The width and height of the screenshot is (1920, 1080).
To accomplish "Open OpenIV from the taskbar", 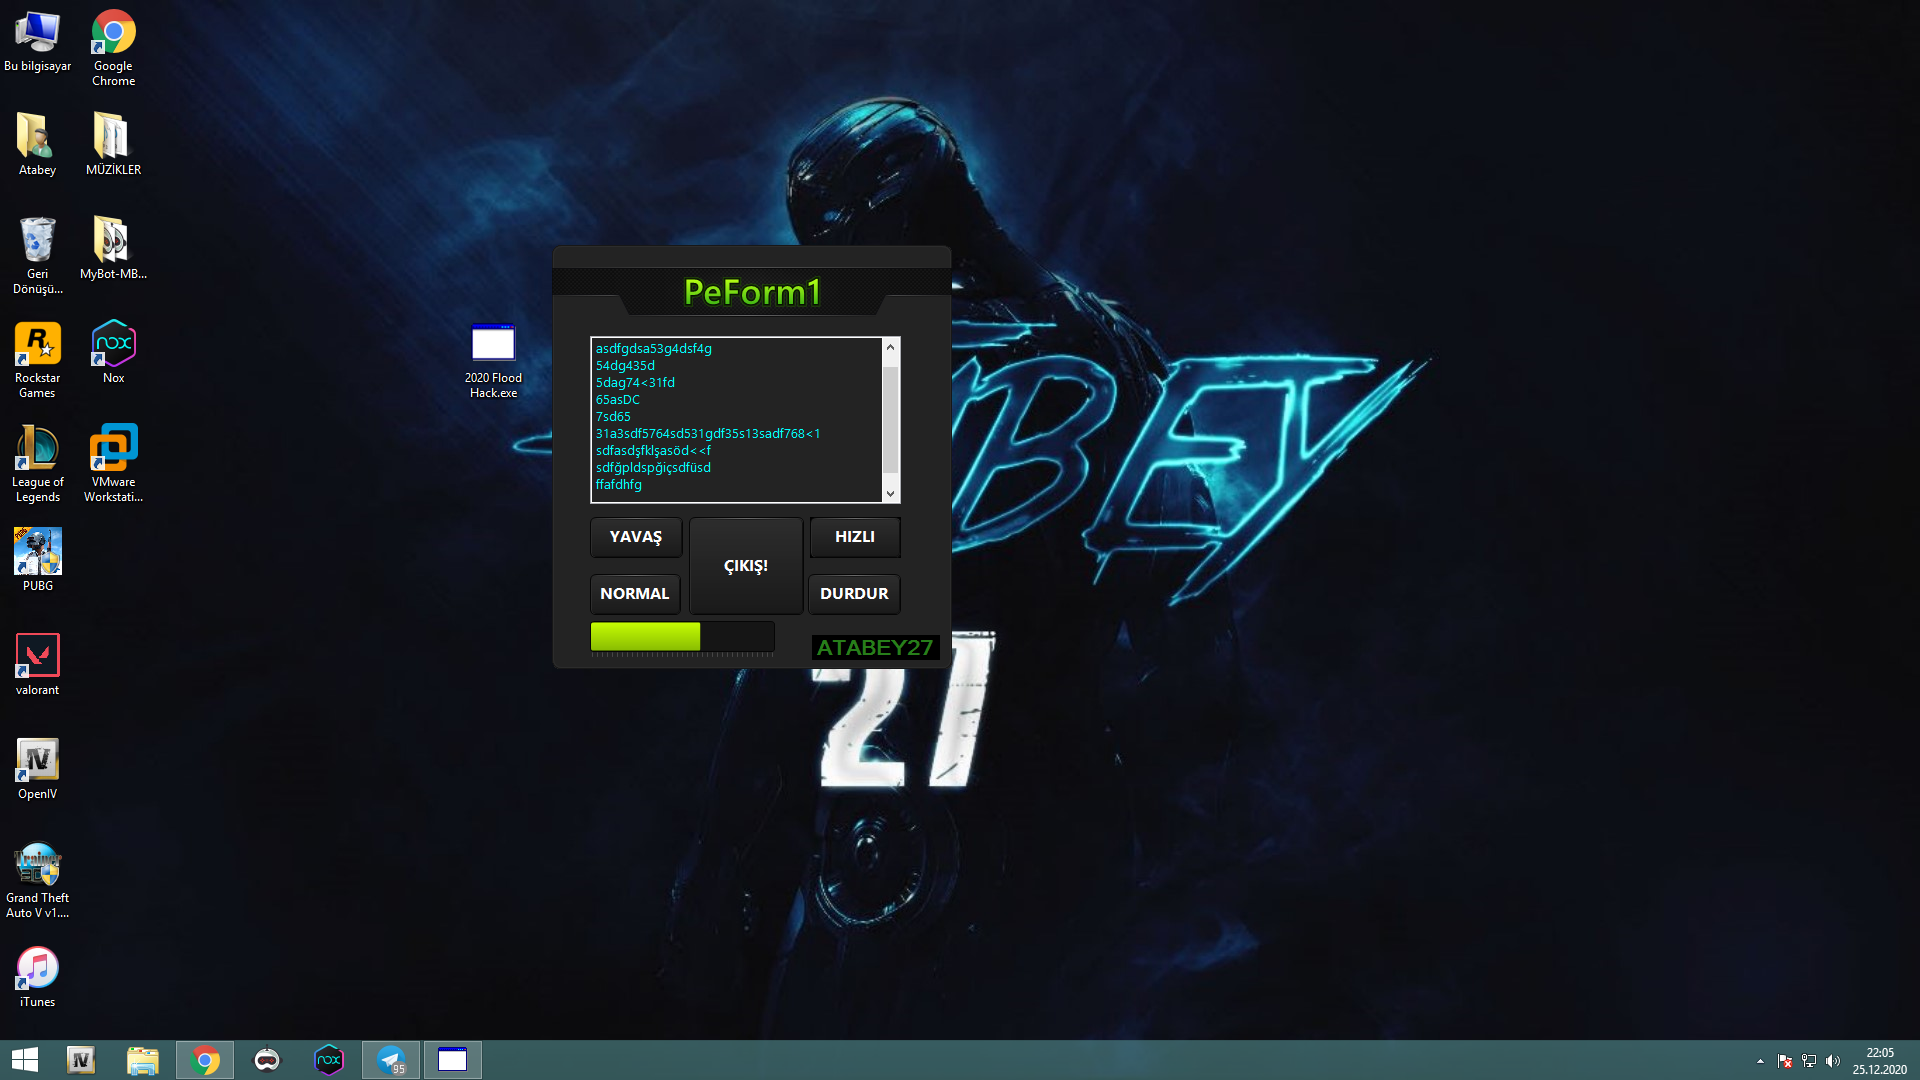I will (81, 1060).
